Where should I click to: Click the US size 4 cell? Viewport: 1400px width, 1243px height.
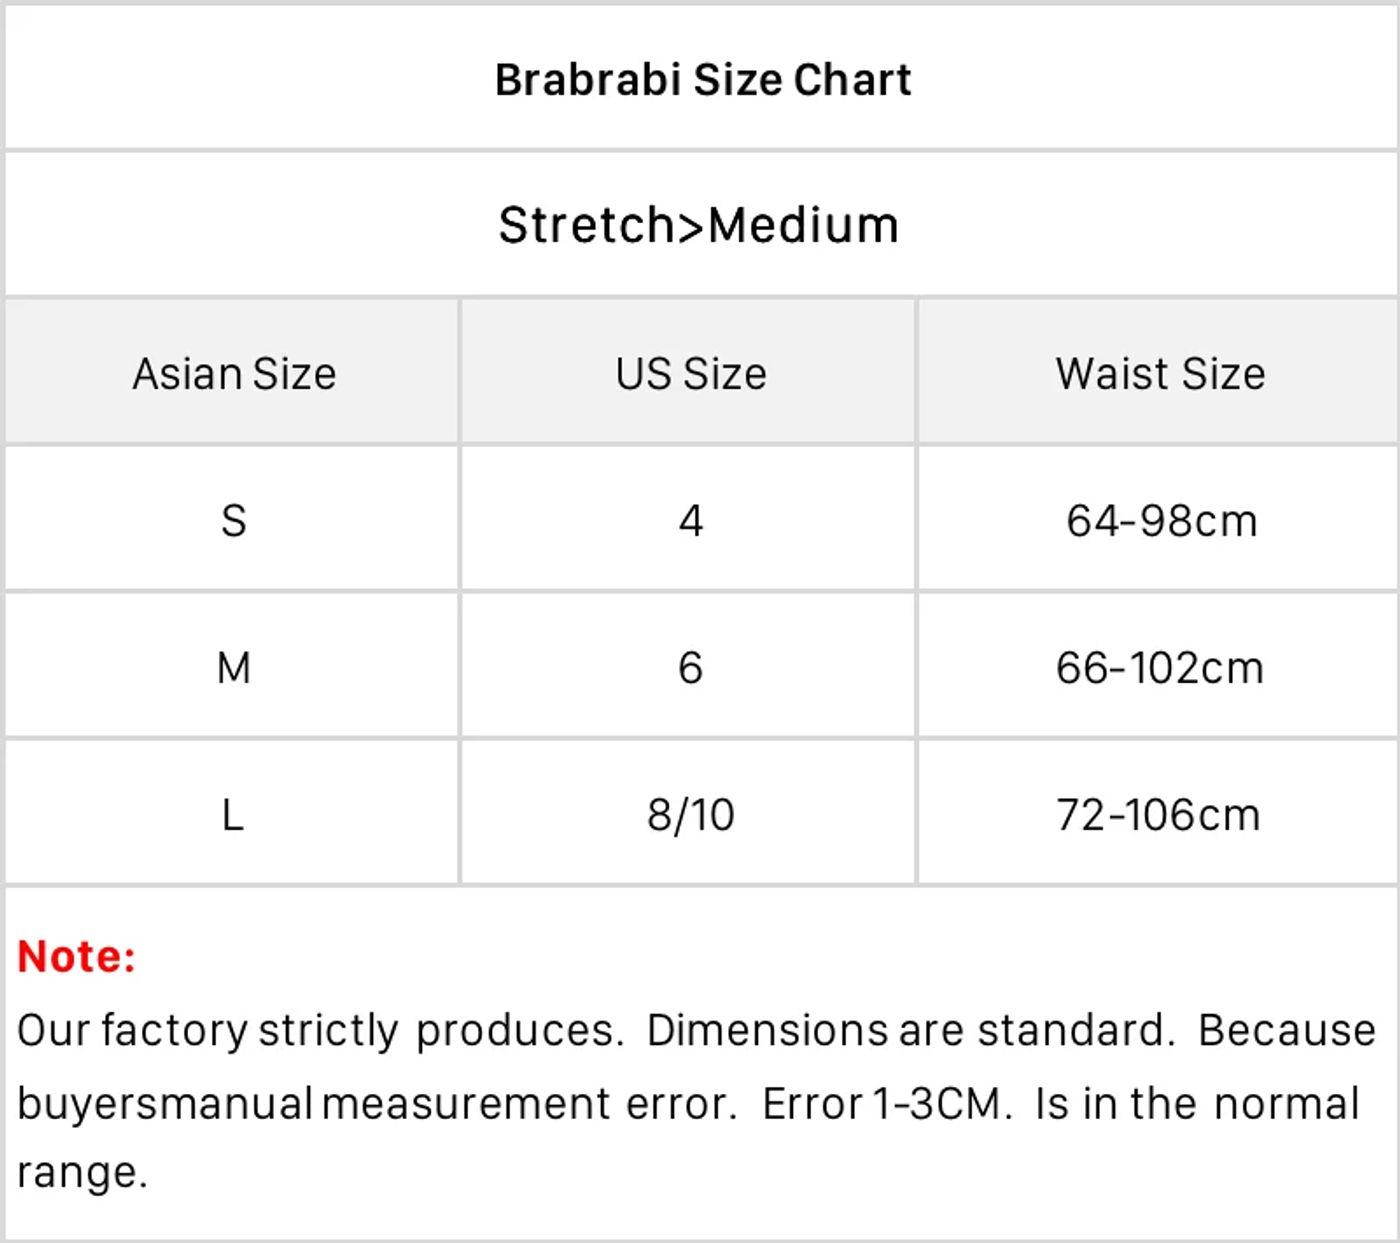tap(690, 521)
